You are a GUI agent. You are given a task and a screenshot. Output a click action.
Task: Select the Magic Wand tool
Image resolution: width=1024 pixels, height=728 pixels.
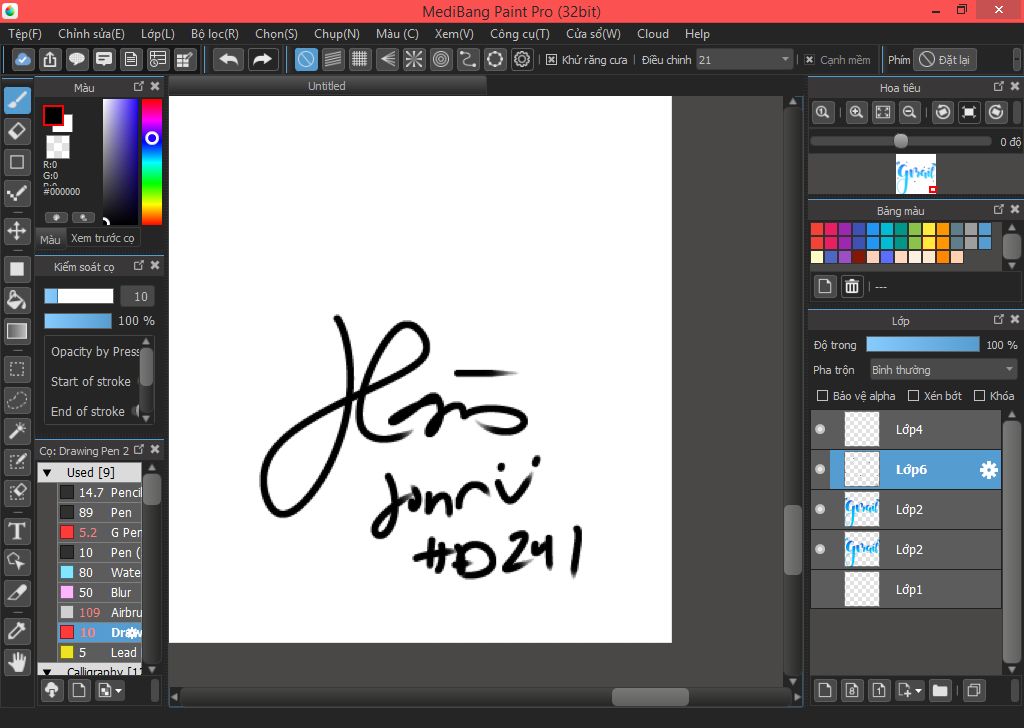pyautogui.click(x=17, y=430)
